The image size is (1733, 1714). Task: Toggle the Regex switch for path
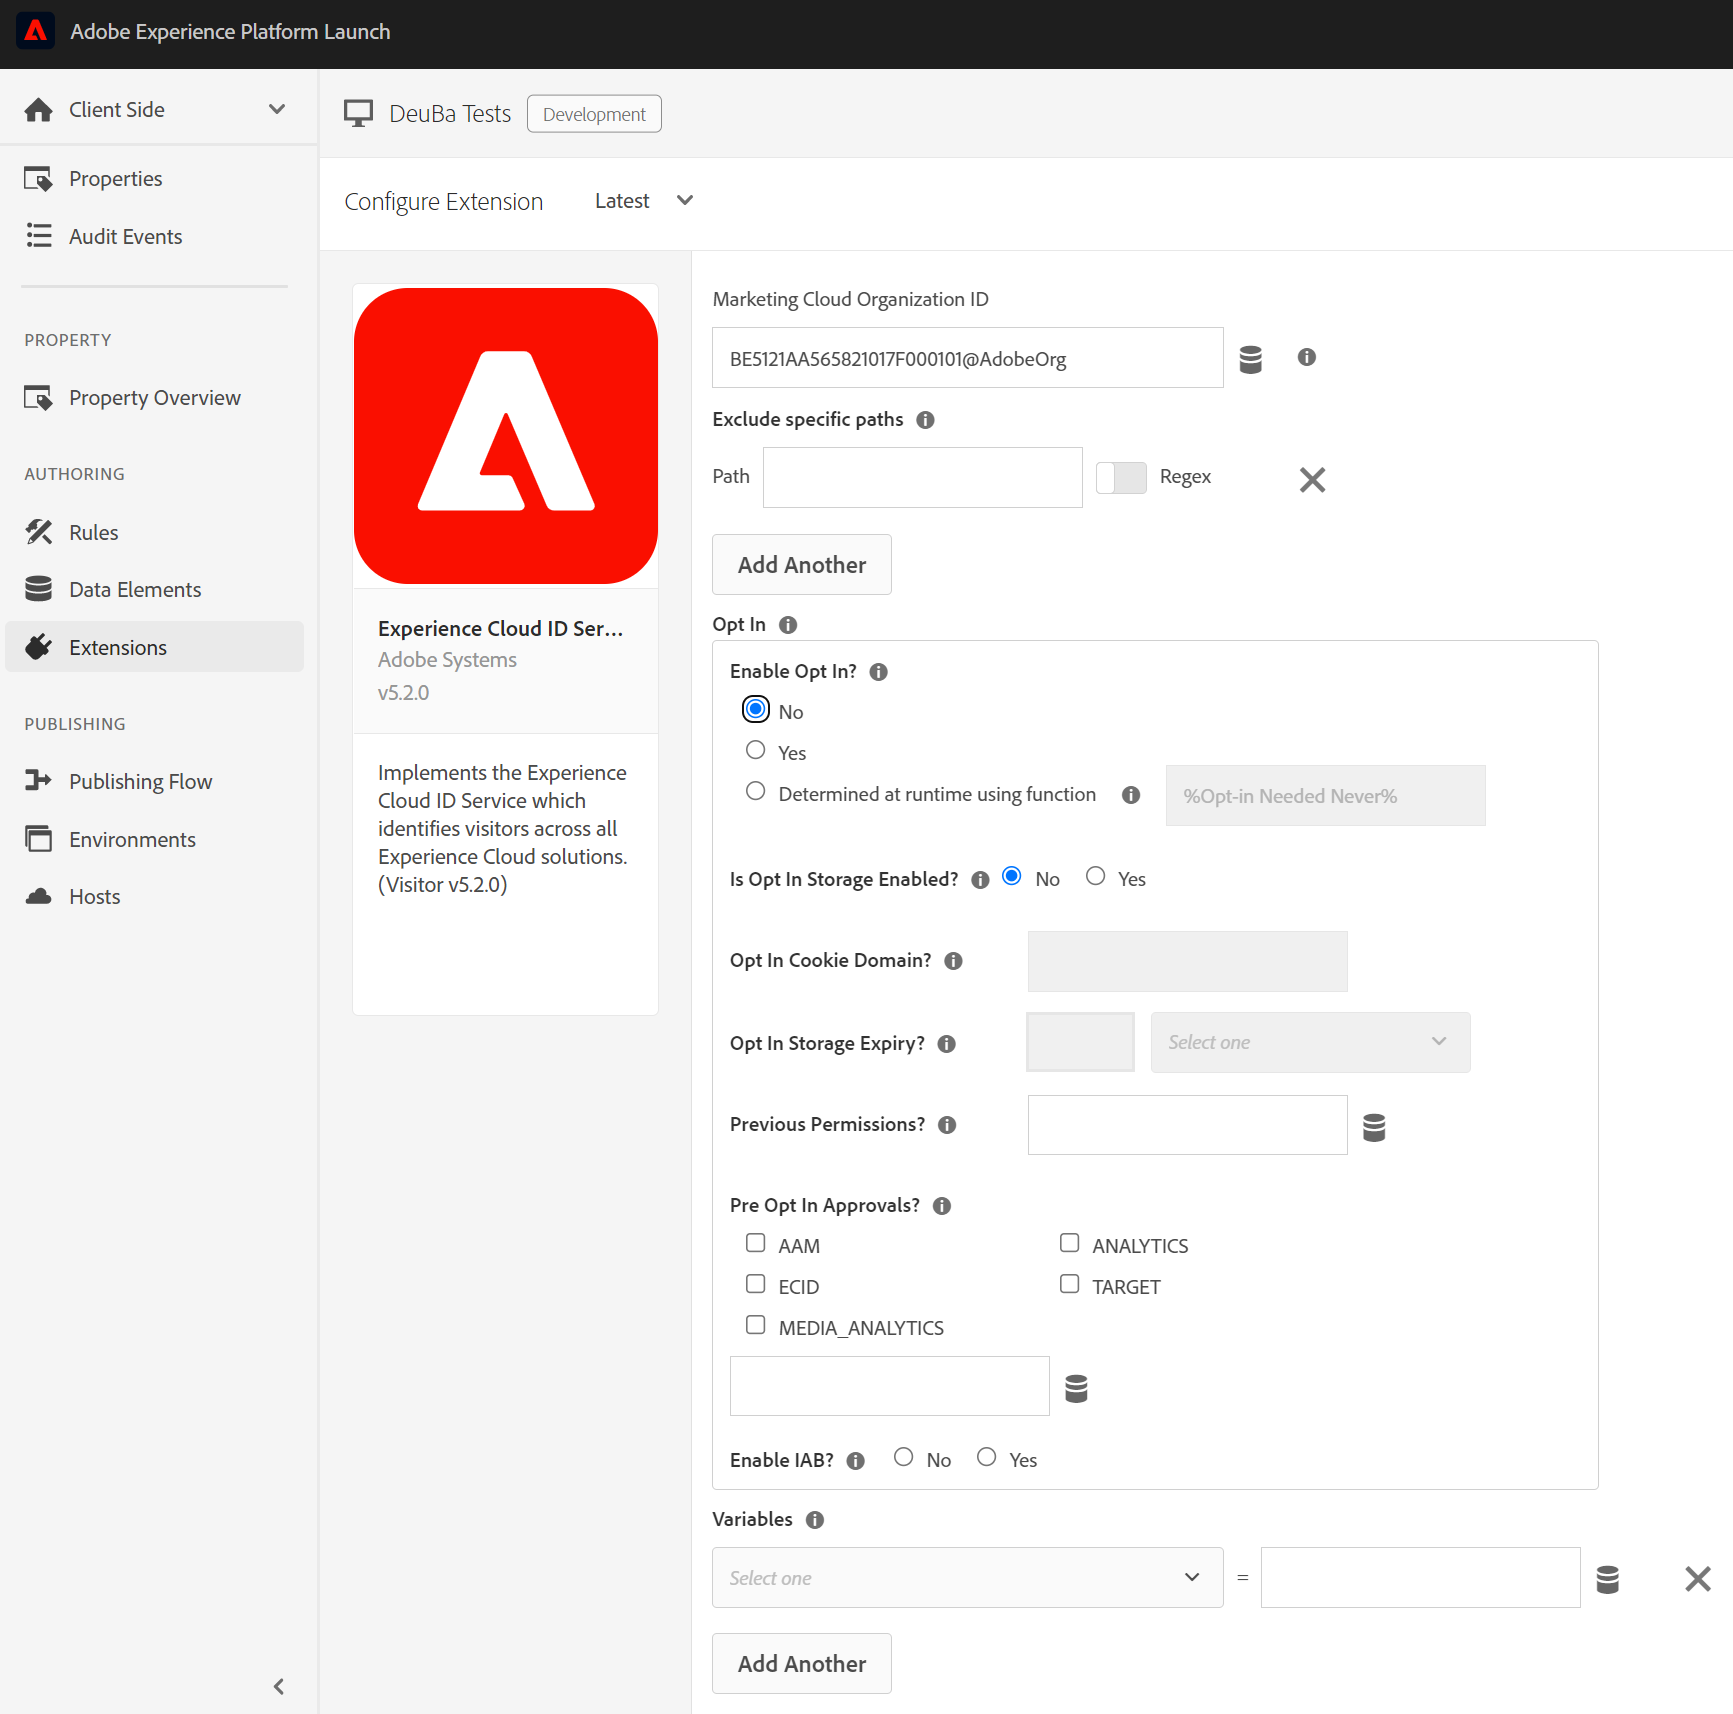pyautogui.click(x=1120, y=478)
